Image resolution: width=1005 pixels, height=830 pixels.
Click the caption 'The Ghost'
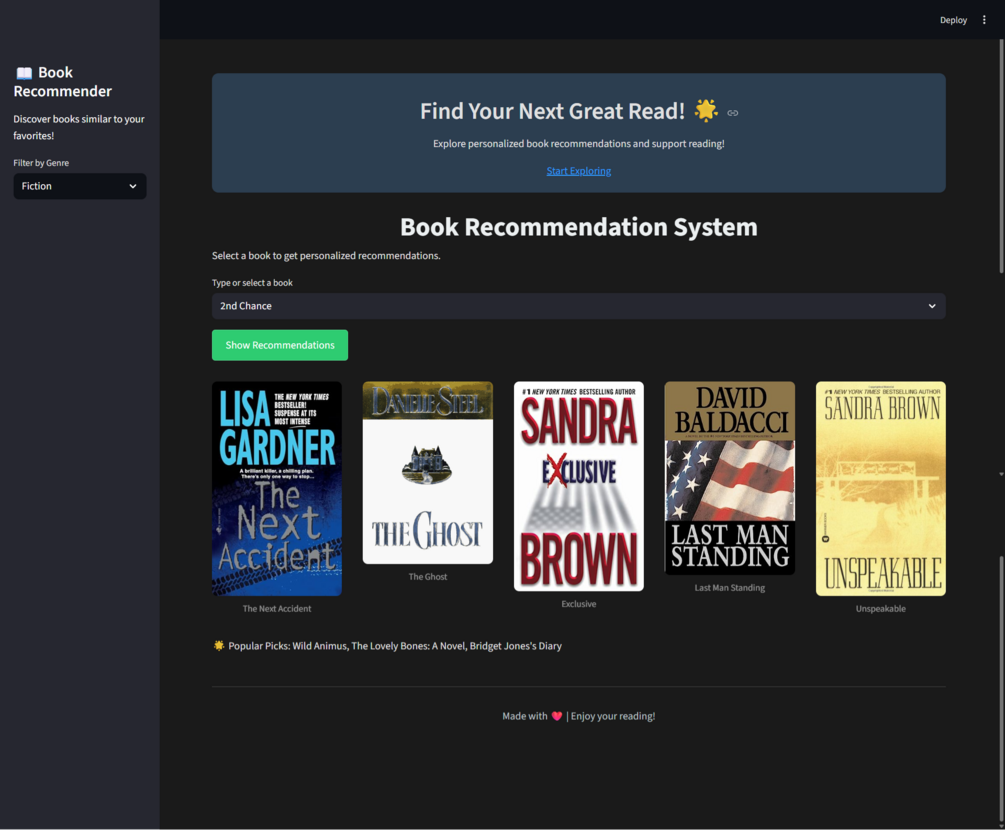(x=428, y=576)
